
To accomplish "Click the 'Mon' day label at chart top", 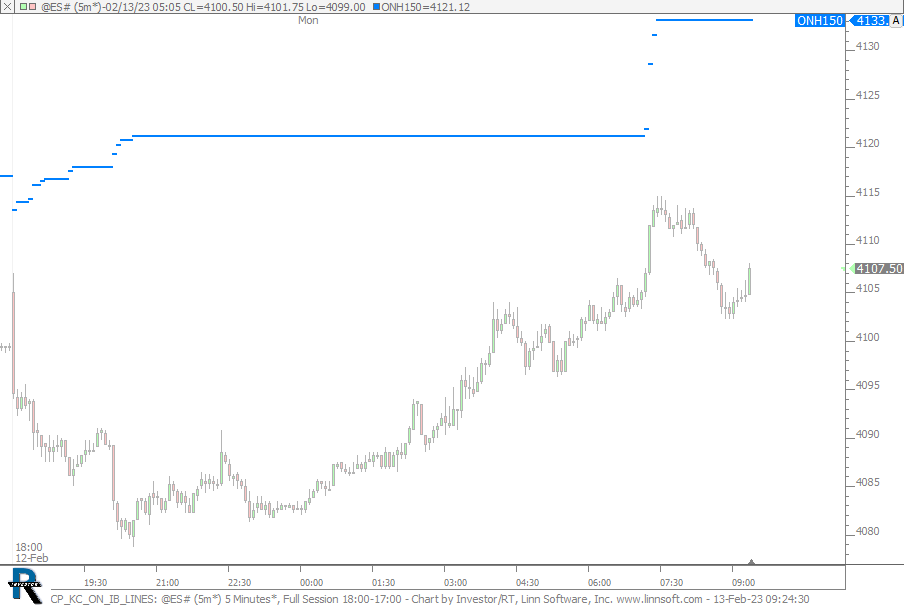I will tap(308, 20).
